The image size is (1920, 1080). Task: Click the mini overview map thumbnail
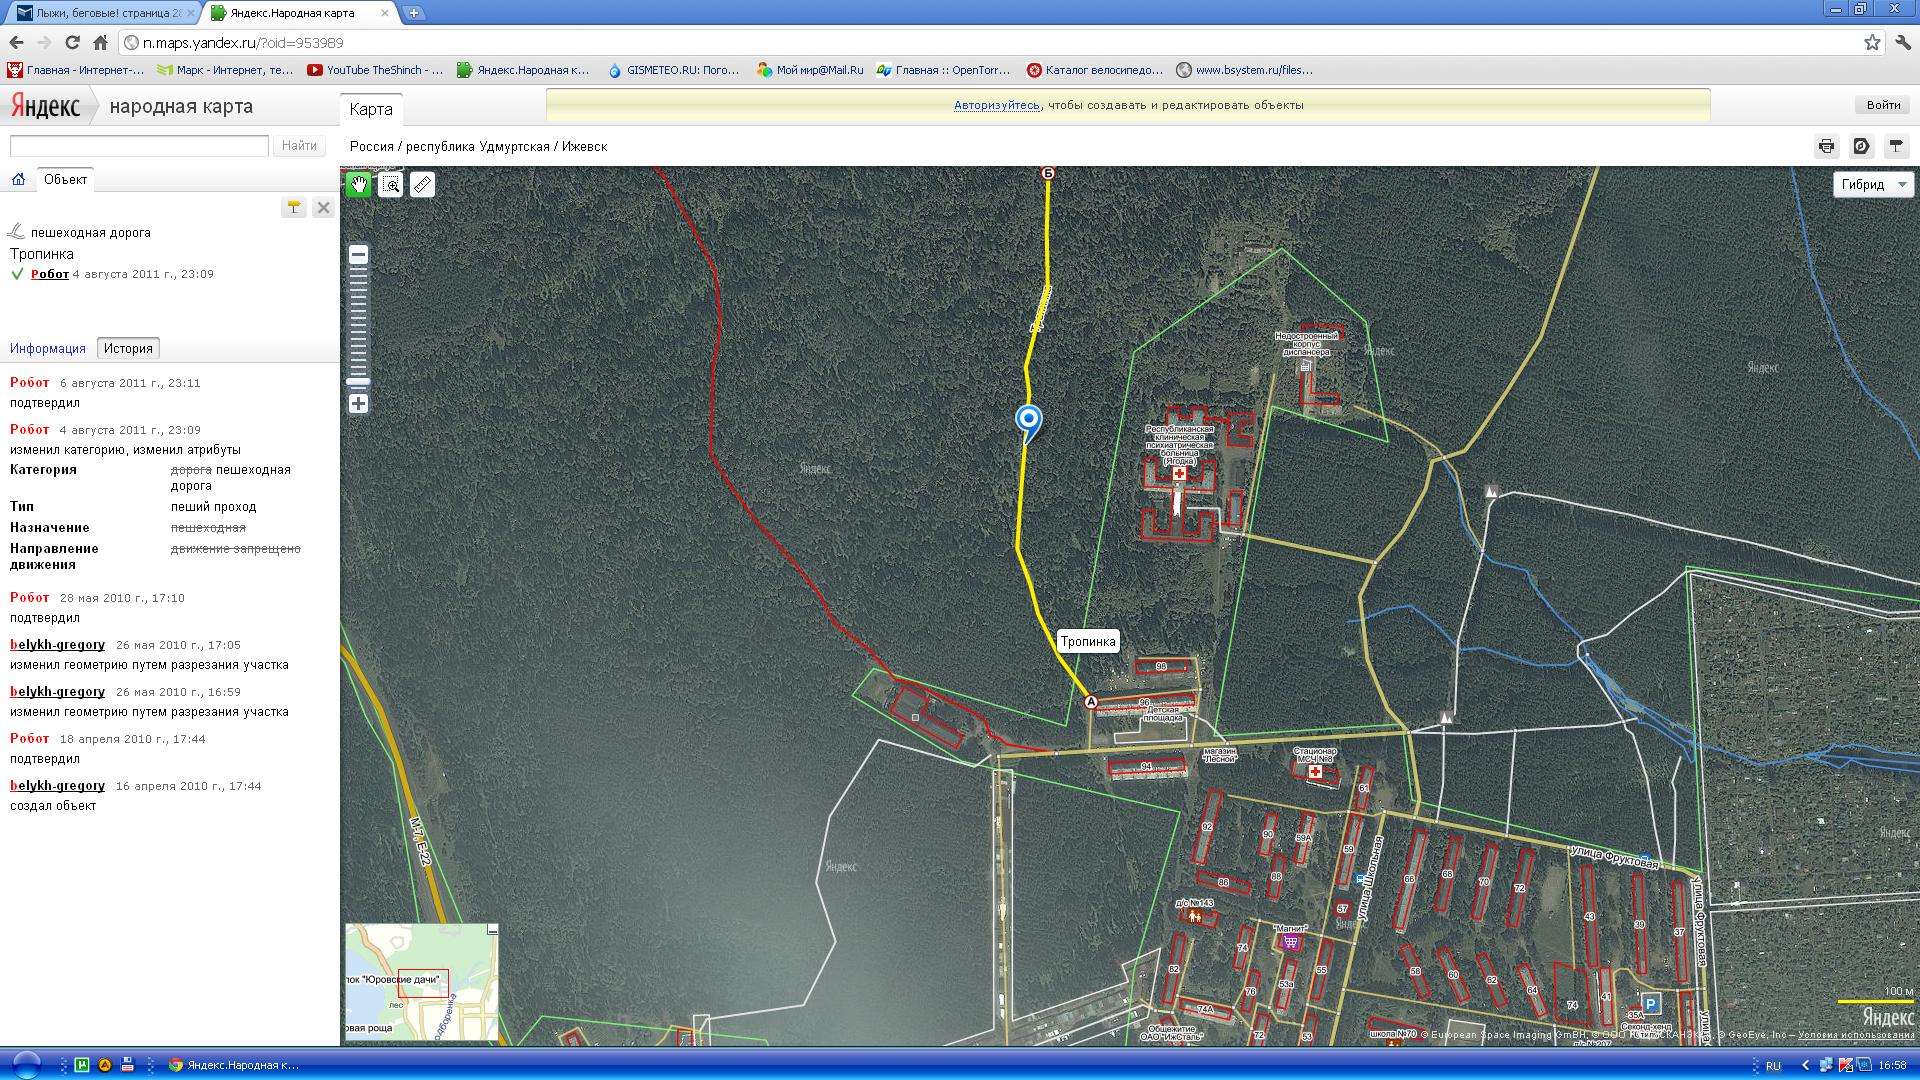pos(422,982)
